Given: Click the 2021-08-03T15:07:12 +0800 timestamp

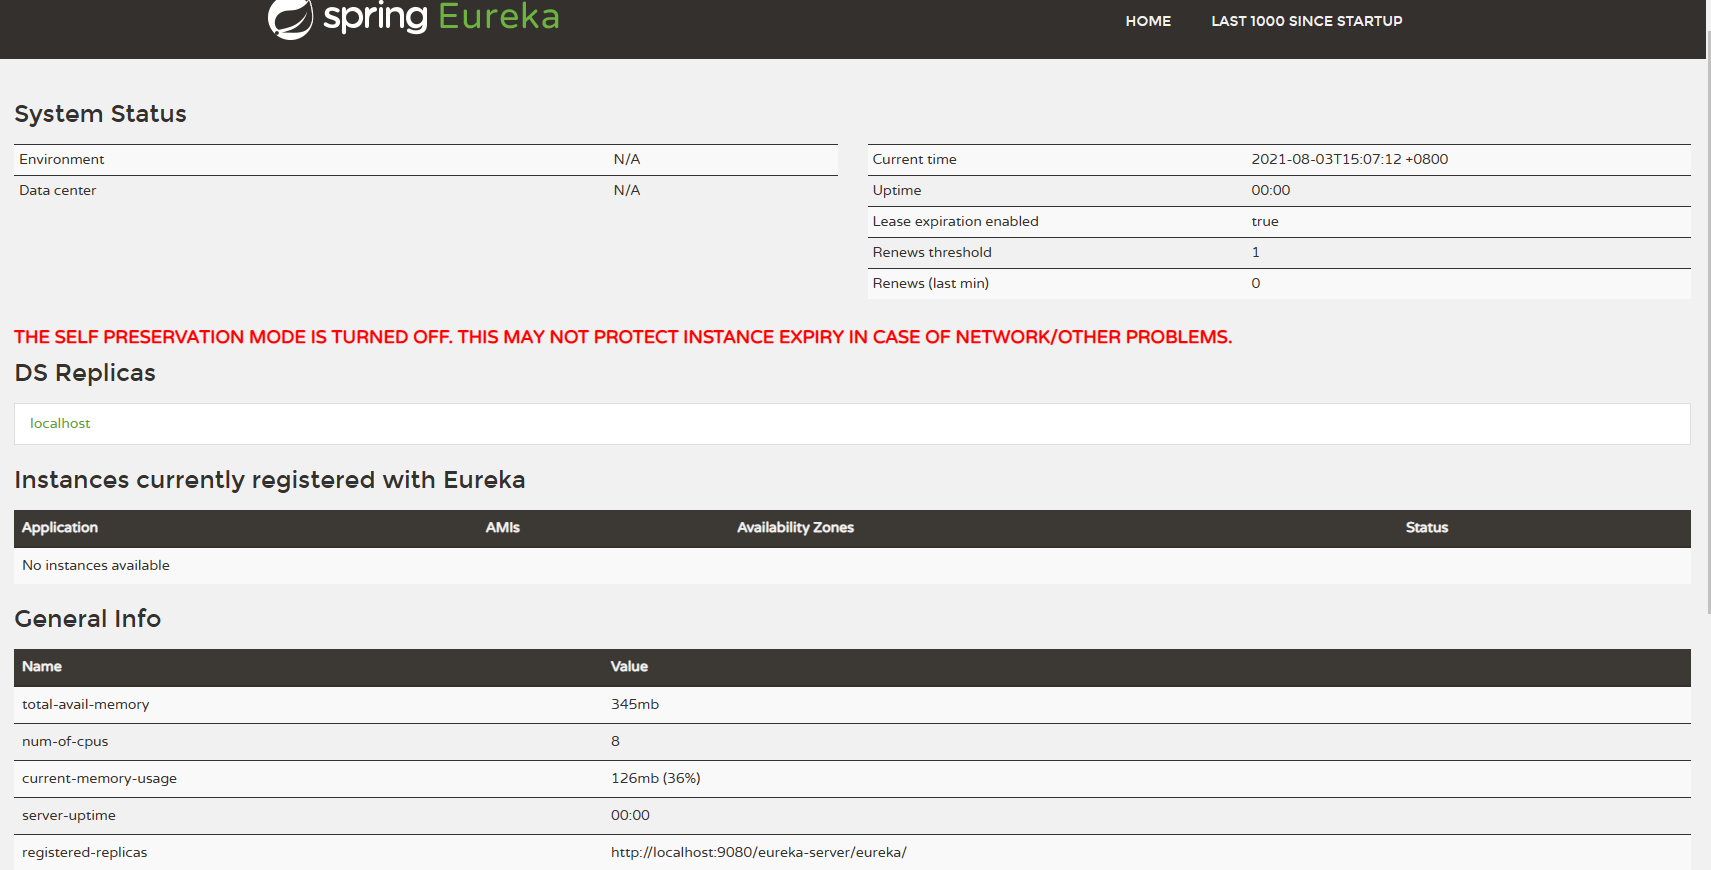Looking at the screenshot, I should tap(1349, 159).
